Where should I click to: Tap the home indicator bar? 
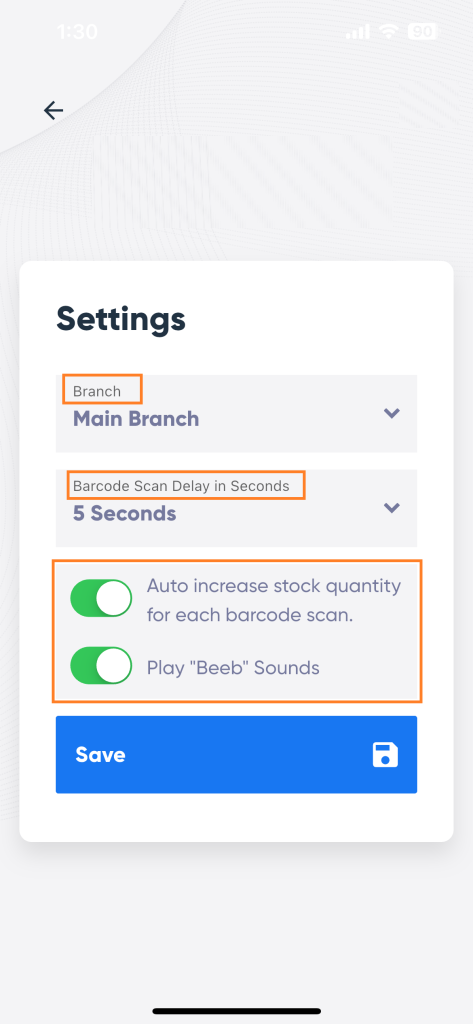(x=236, y=1011)
